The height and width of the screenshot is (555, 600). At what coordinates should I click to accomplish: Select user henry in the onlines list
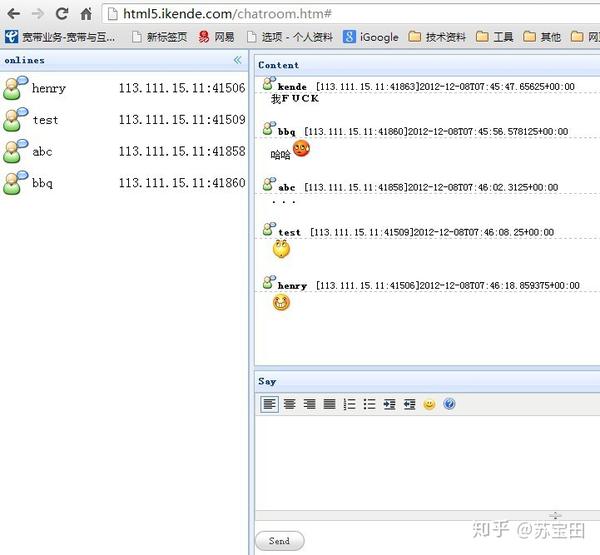[x=124, y=88]
